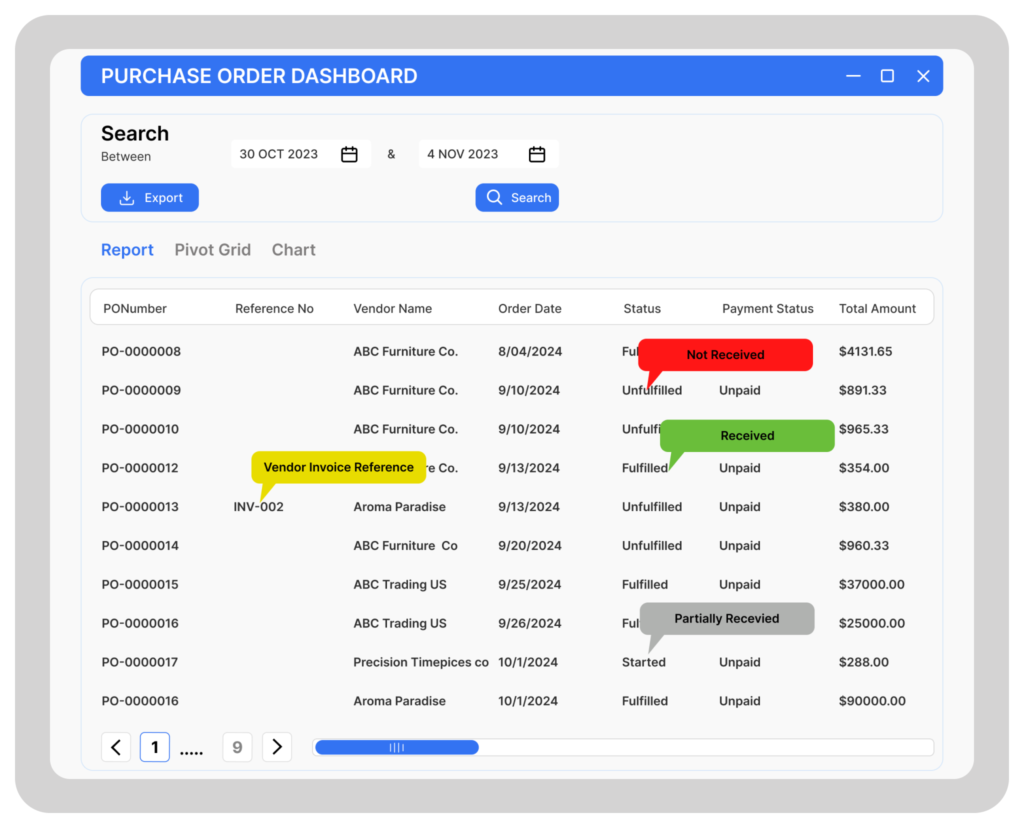Close the Purchase Order Dashboard window
The image size is (1024, 828).
(x=923, y=76)
